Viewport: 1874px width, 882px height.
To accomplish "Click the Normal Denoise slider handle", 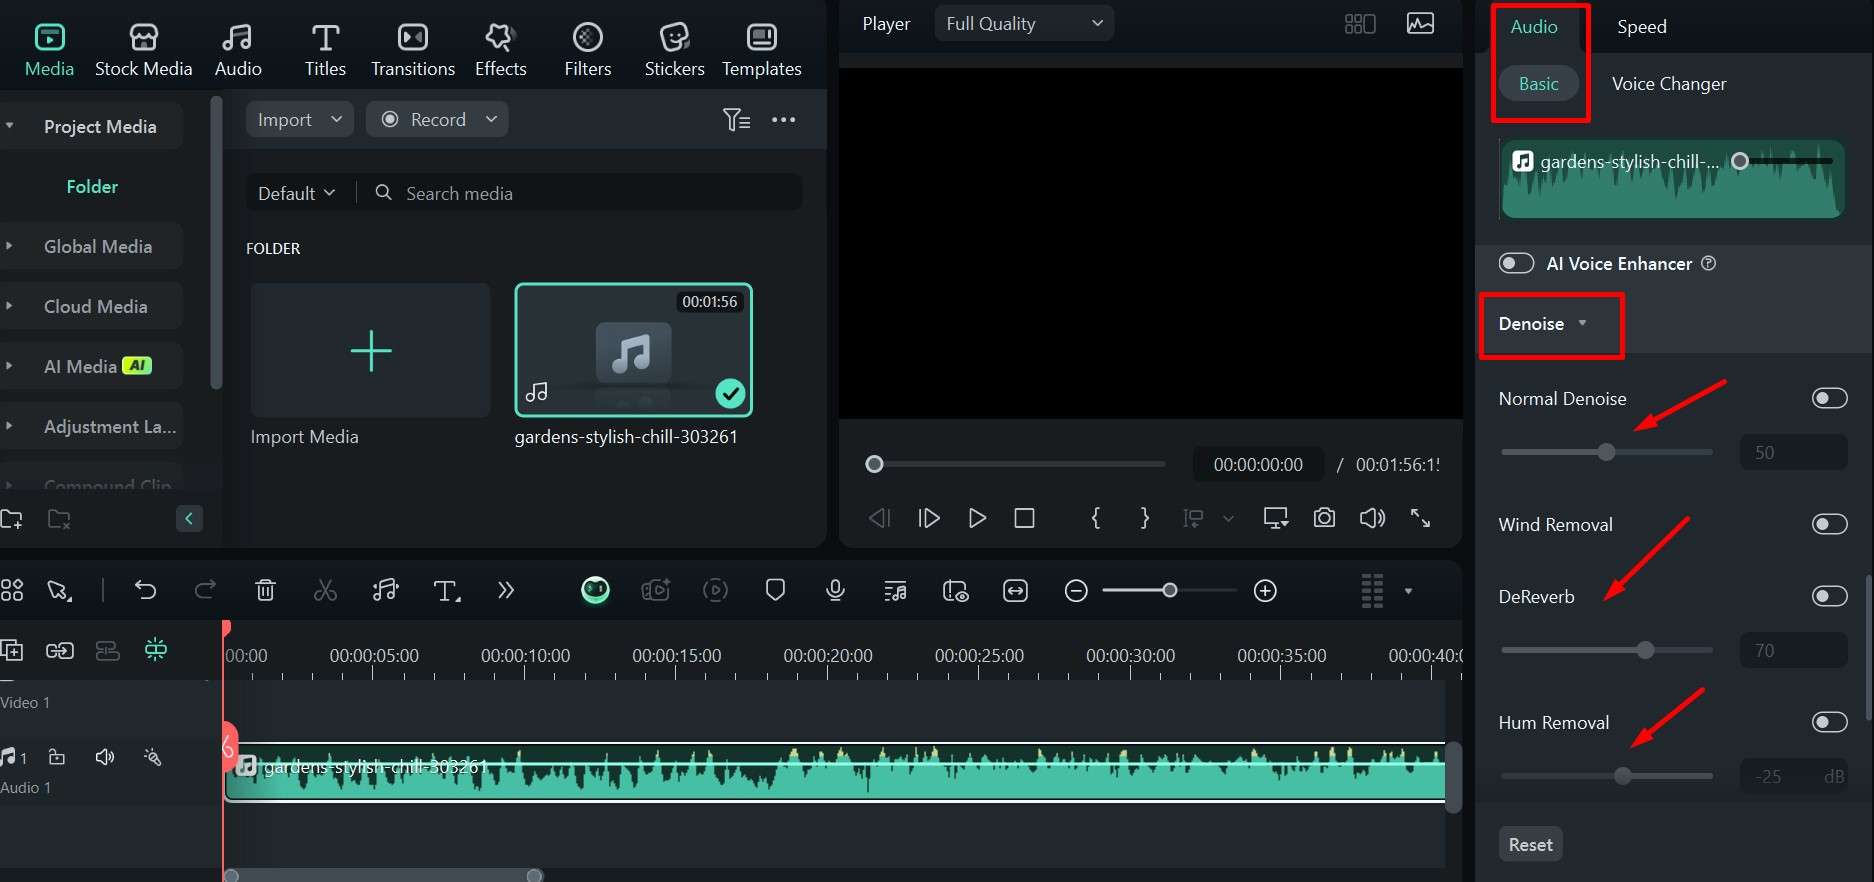I will pos(1606,452).
